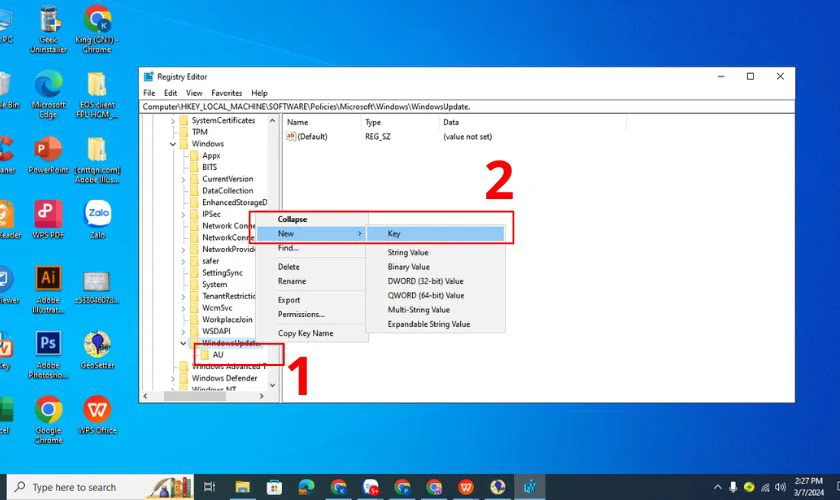
Task: Expand the Windows Defender key
Action: 172,378
